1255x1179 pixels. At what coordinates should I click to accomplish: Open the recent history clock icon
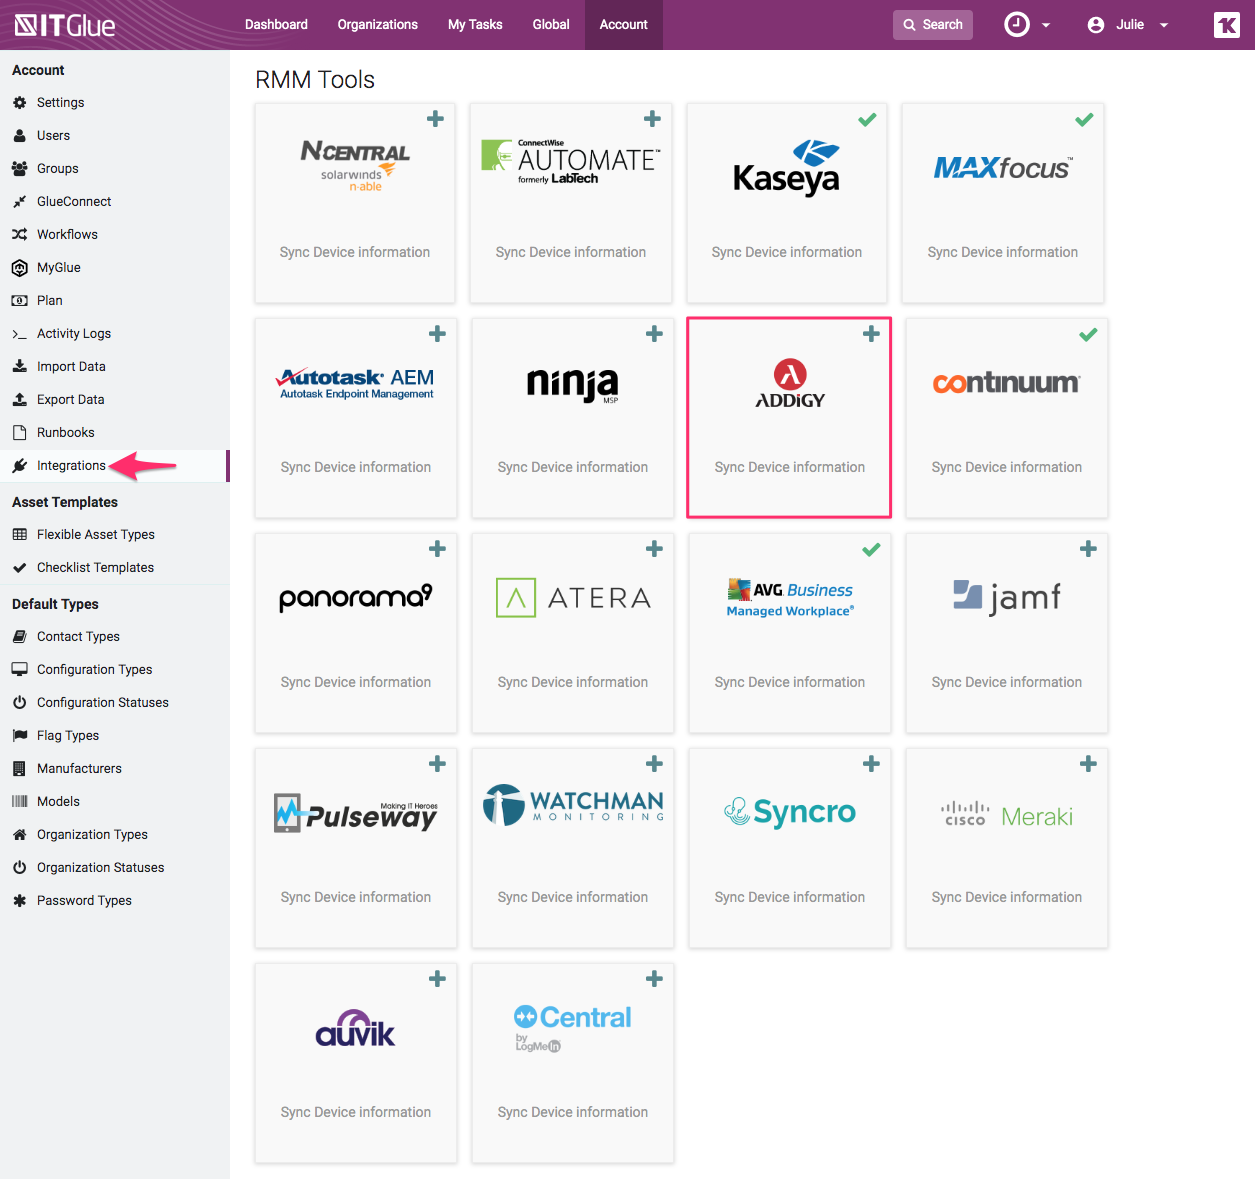1017,25
